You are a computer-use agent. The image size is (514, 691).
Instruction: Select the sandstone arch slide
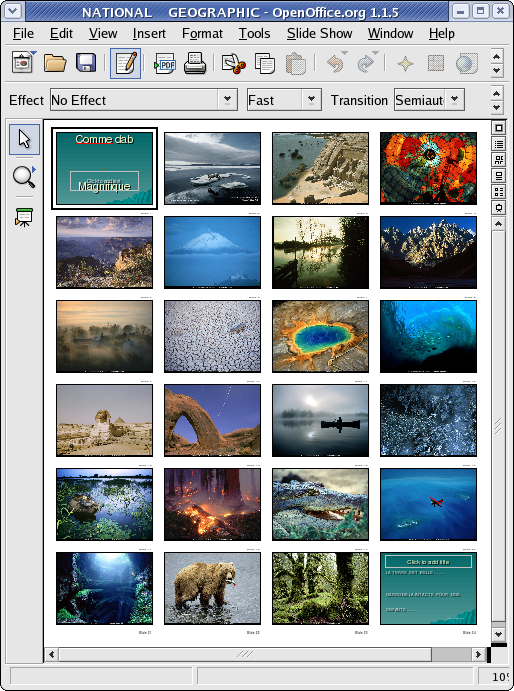212,420
